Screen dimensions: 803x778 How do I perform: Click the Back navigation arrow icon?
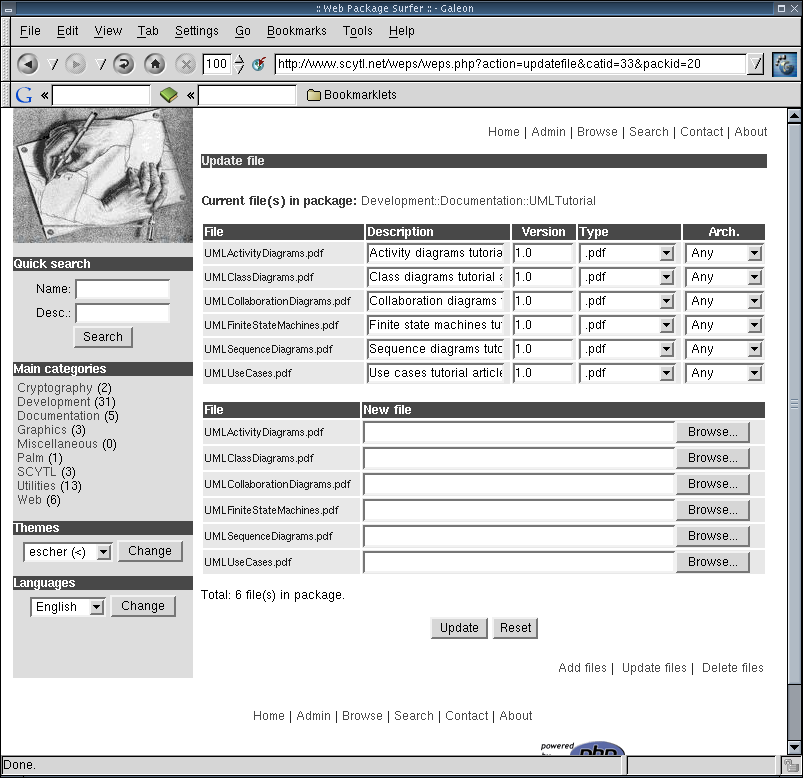28,64
